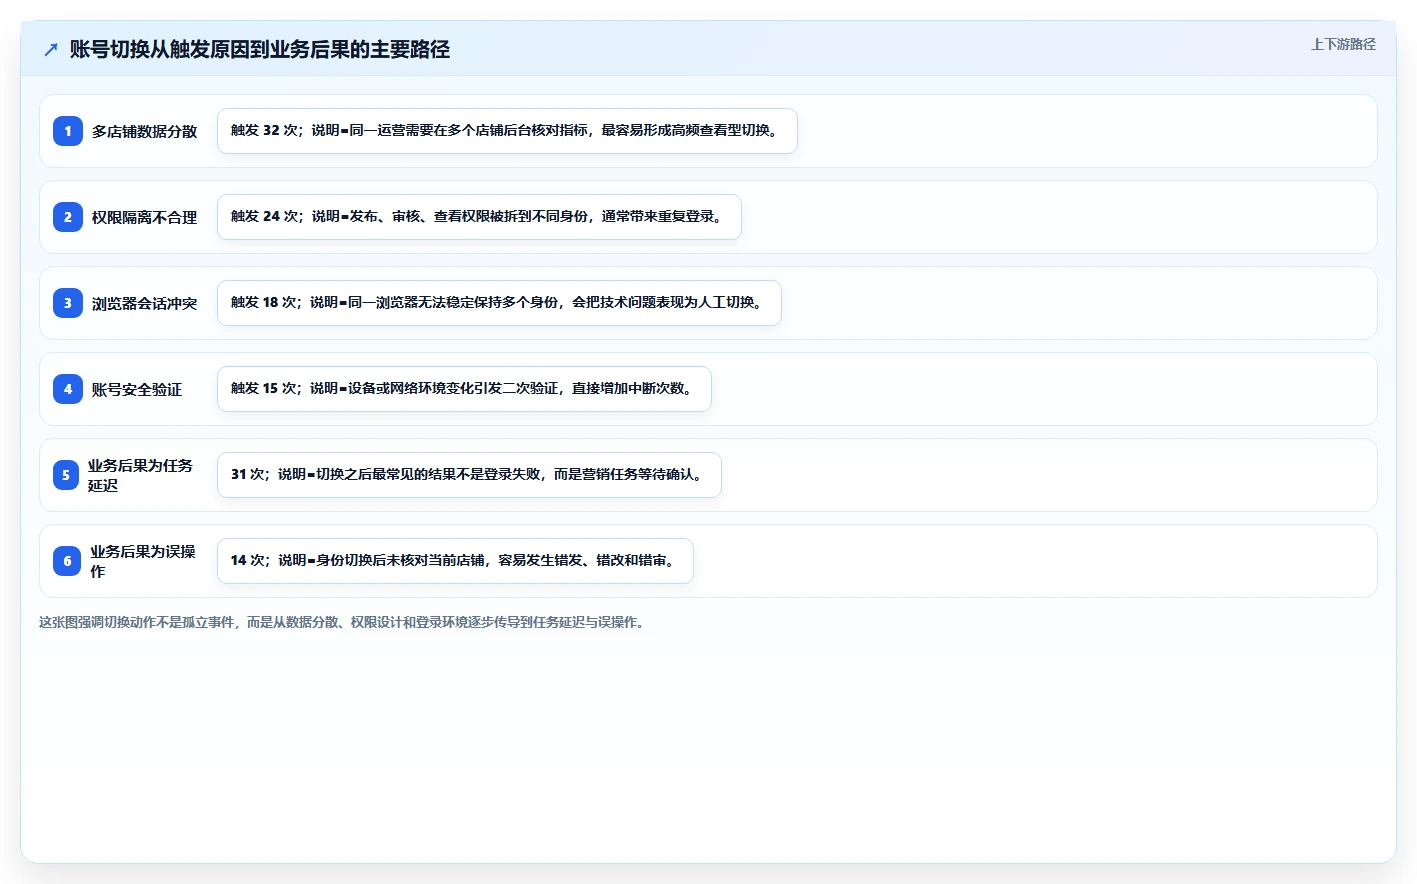Select the 浏览器会话冲突 label
The width and height of the screenshot is (1417, 884).
pos(145,303)
